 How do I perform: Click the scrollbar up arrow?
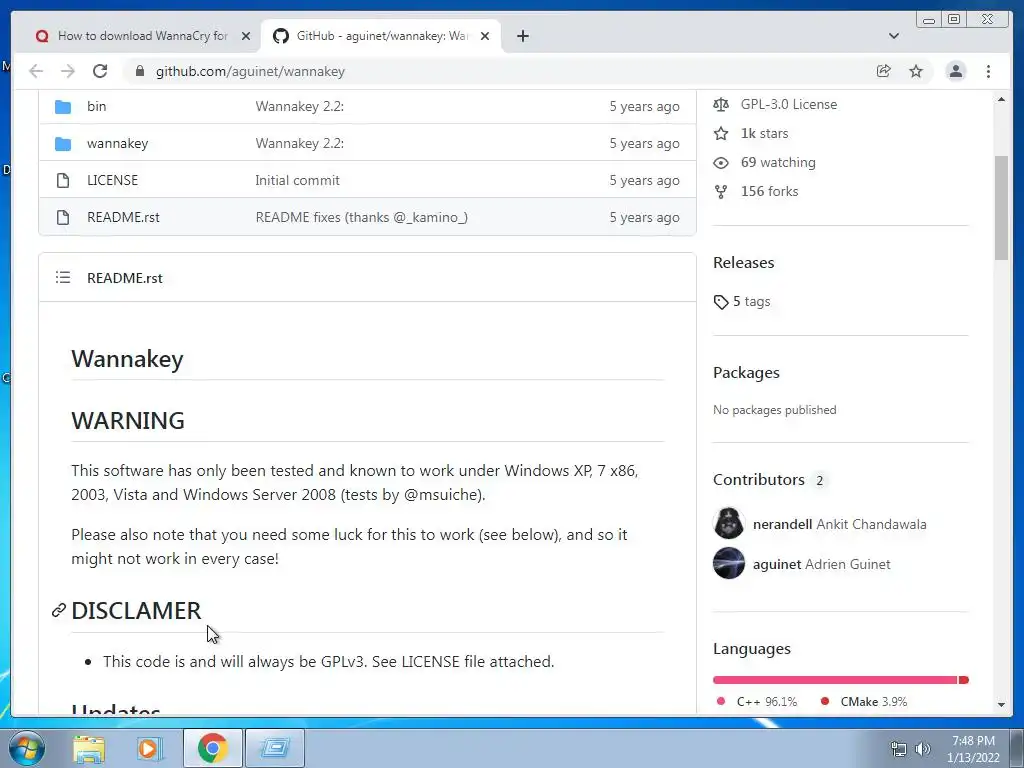tap(1001, 99)
